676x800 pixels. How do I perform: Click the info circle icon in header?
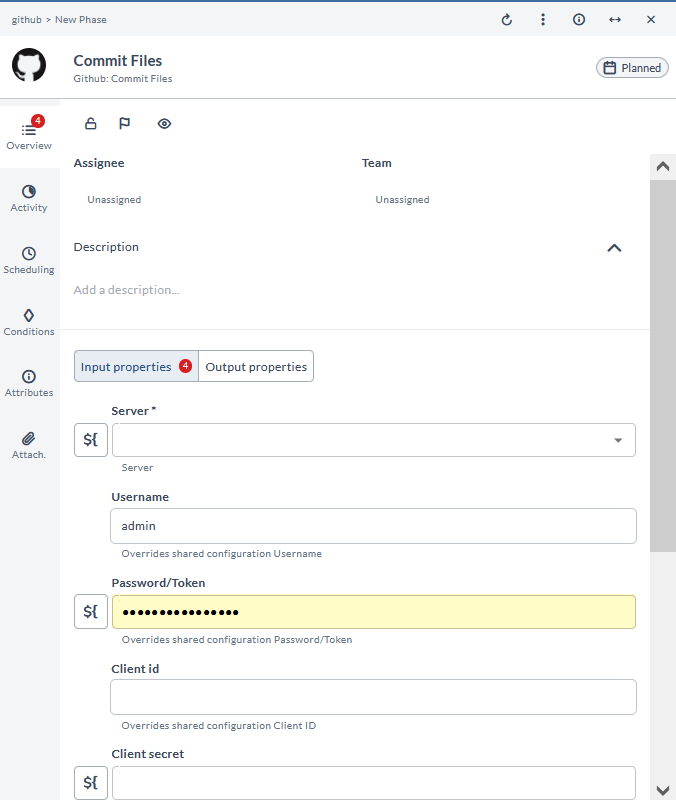pos(579,19)
